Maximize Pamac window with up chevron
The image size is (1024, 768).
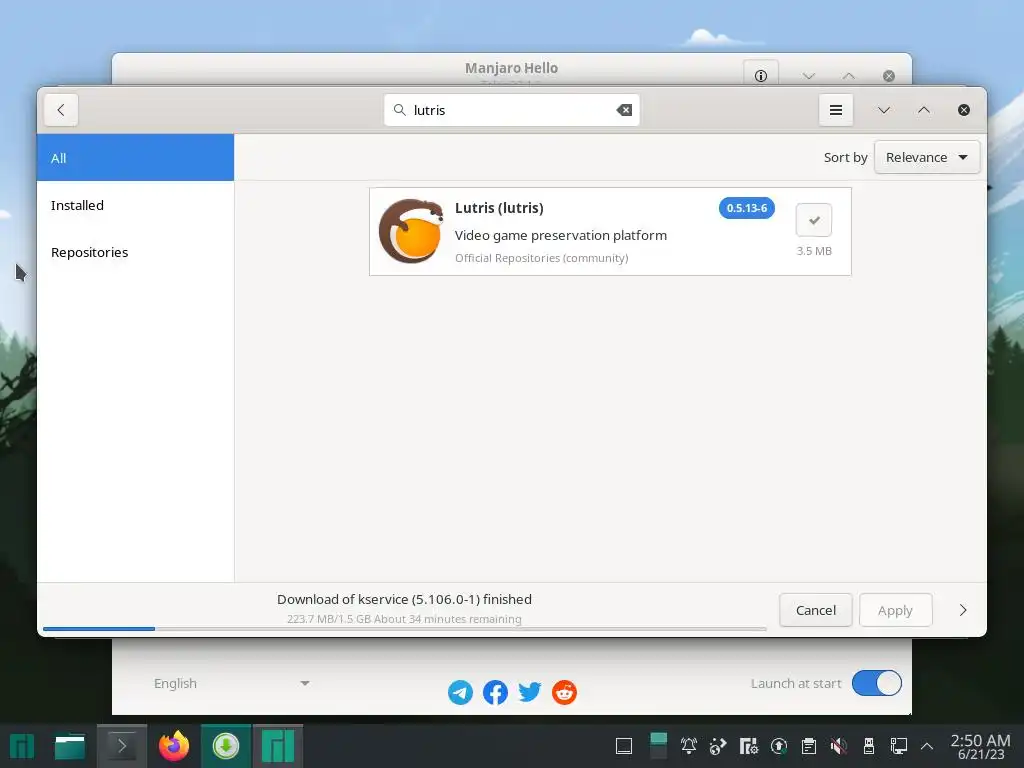click(923, 110)
